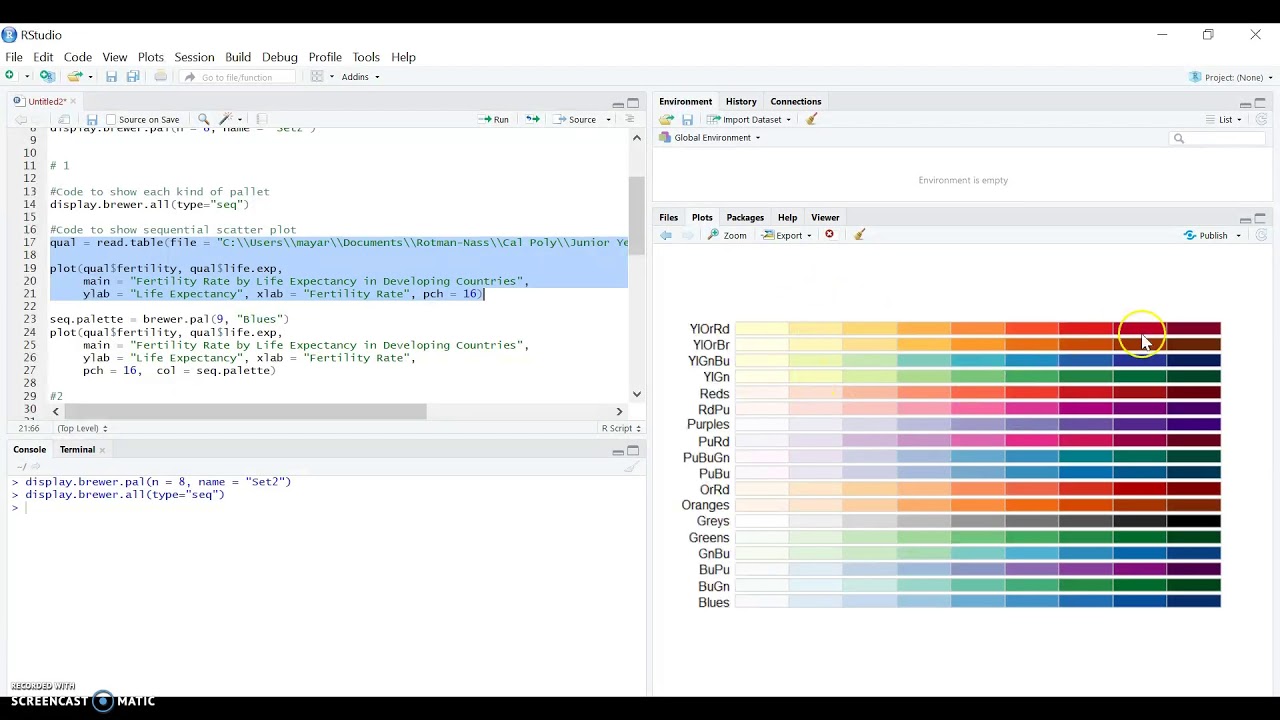Viewport: 1280px width, 720px height.
Task: Click the Environment search field
Action: (x=1217, y=138)
